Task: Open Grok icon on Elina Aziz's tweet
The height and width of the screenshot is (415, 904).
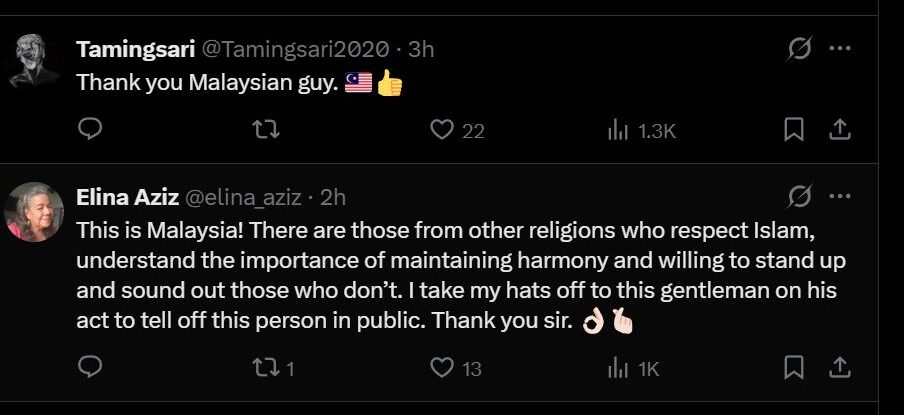Action: (800, 197)
